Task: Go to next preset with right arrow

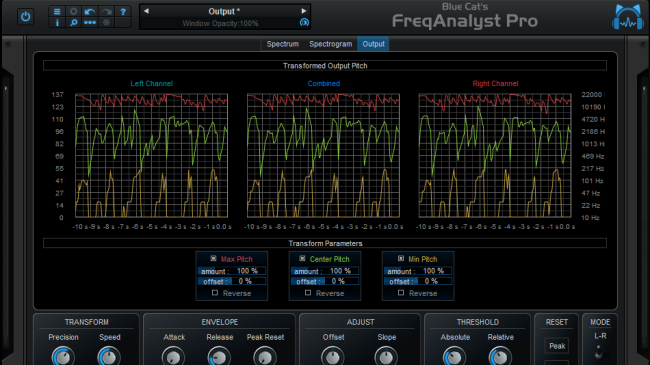Action: pos(304,11)
